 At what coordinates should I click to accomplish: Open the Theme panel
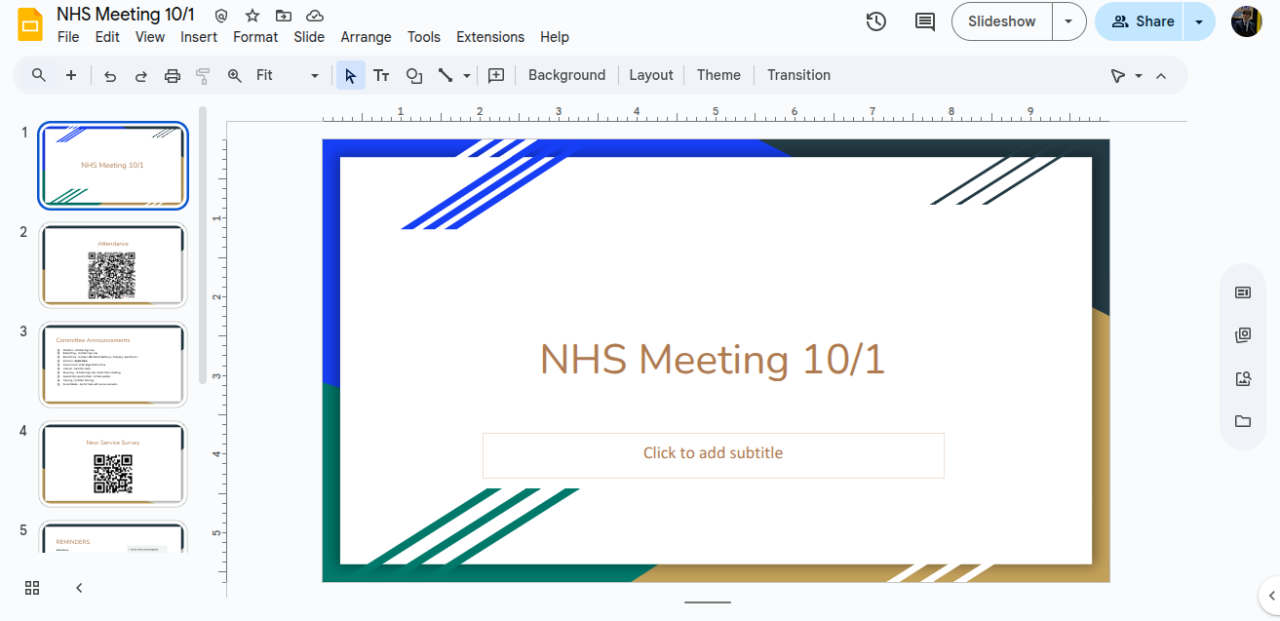[x=719, y=75]
